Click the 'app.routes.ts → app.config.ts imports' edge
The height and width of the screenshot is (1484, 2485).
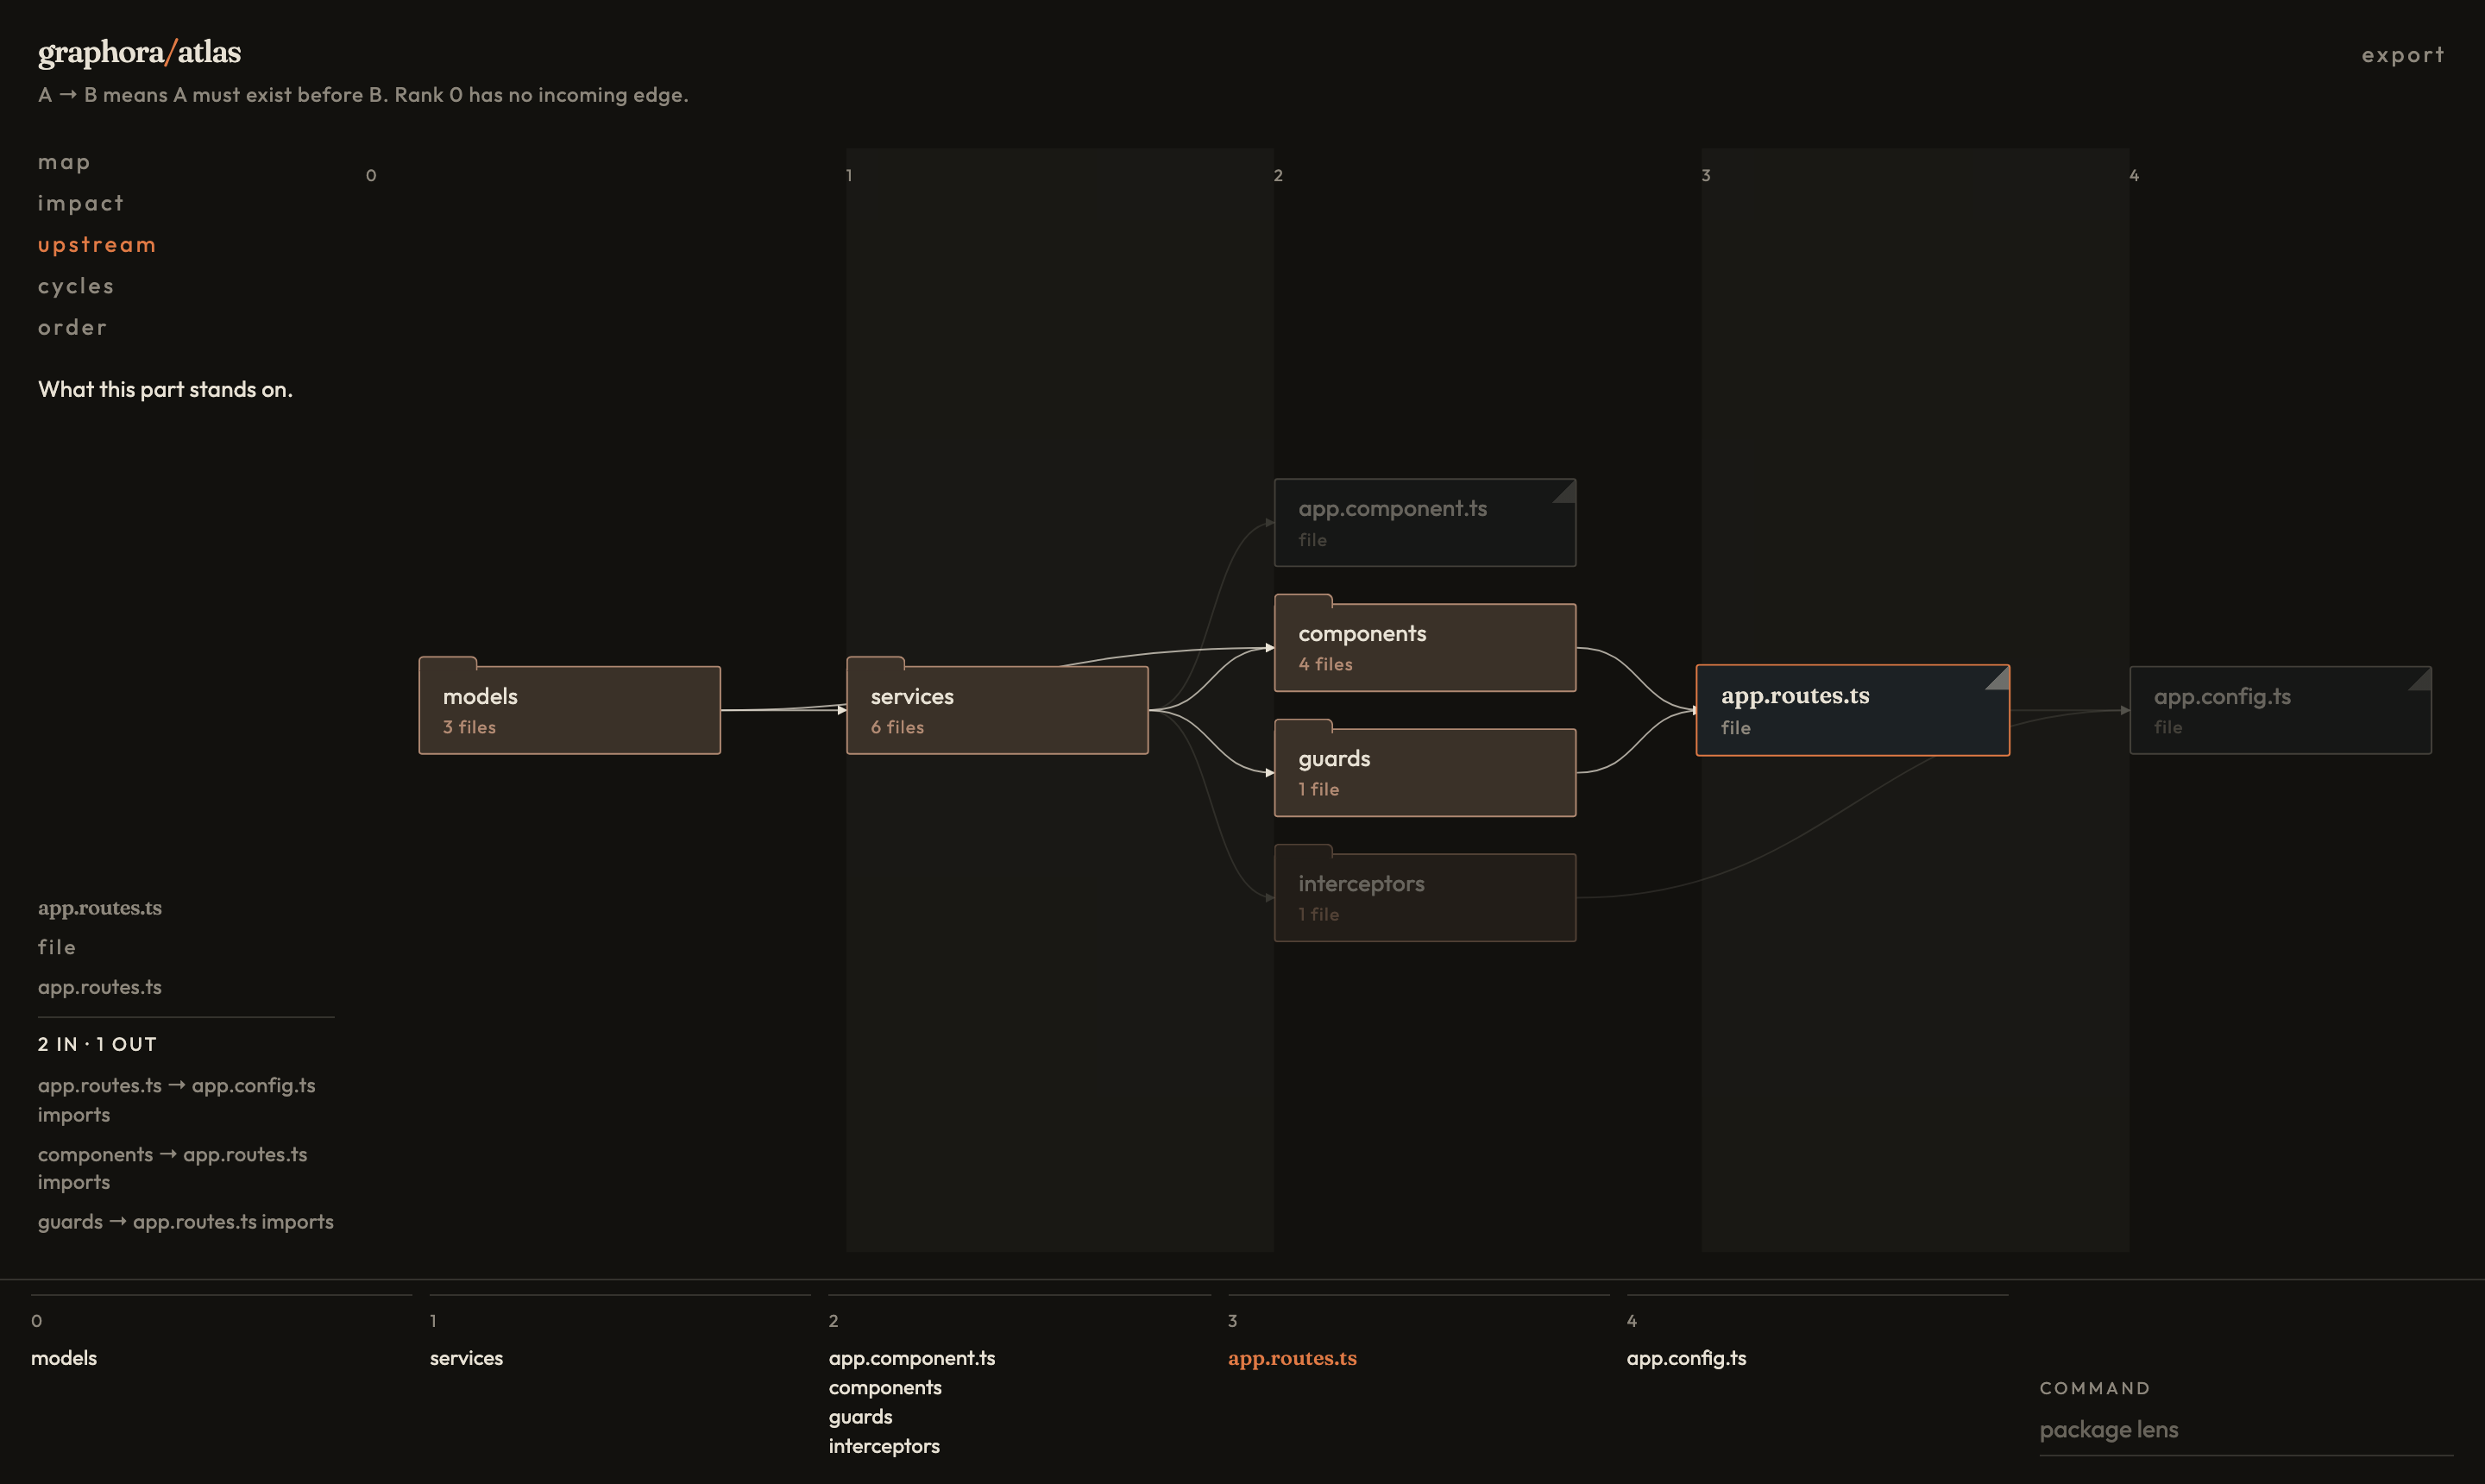(x=177, y=1100)
